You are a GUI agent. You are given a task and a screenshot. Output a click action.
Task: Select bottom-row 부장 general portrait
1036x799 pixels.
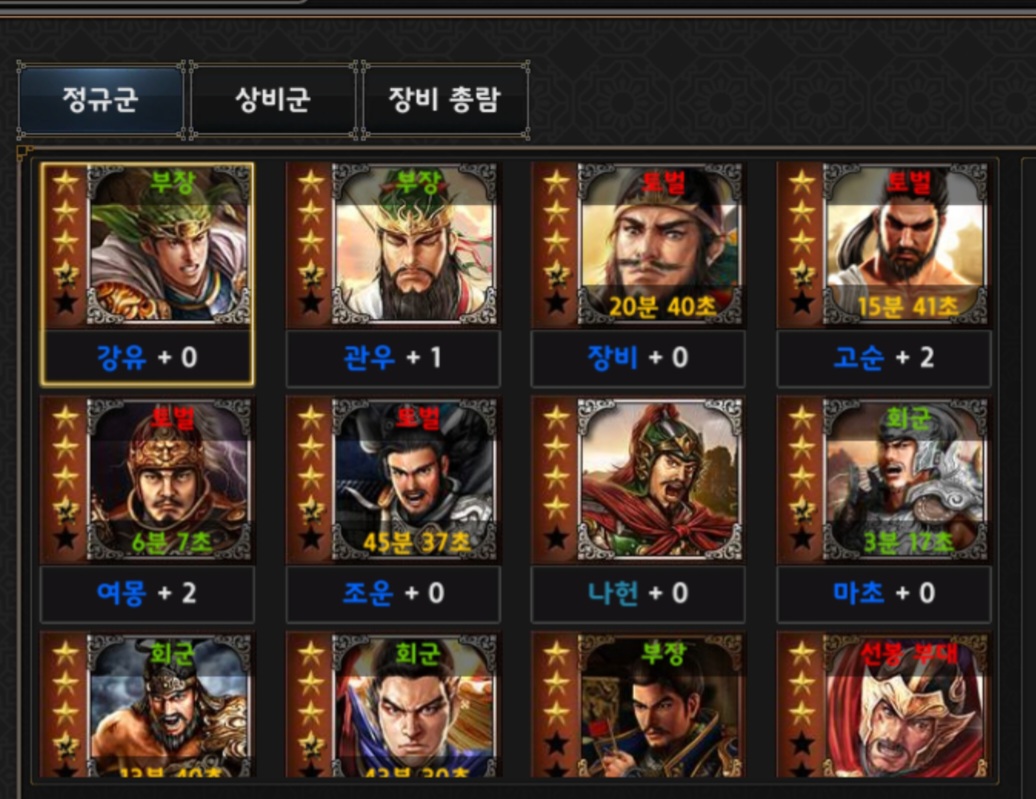(660, 706)
